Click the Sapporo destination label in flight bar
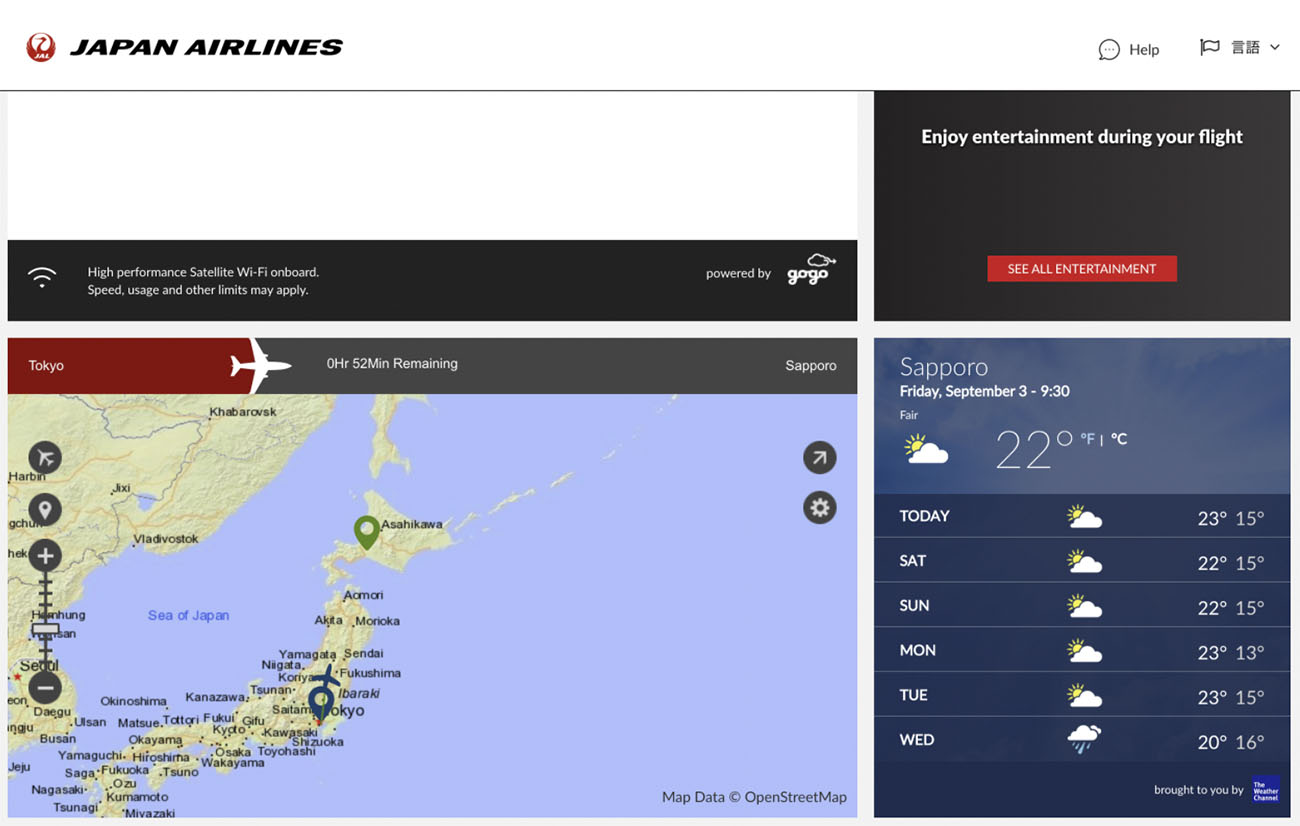Viewport: 1300px width, 826px height. coord(811,366)
